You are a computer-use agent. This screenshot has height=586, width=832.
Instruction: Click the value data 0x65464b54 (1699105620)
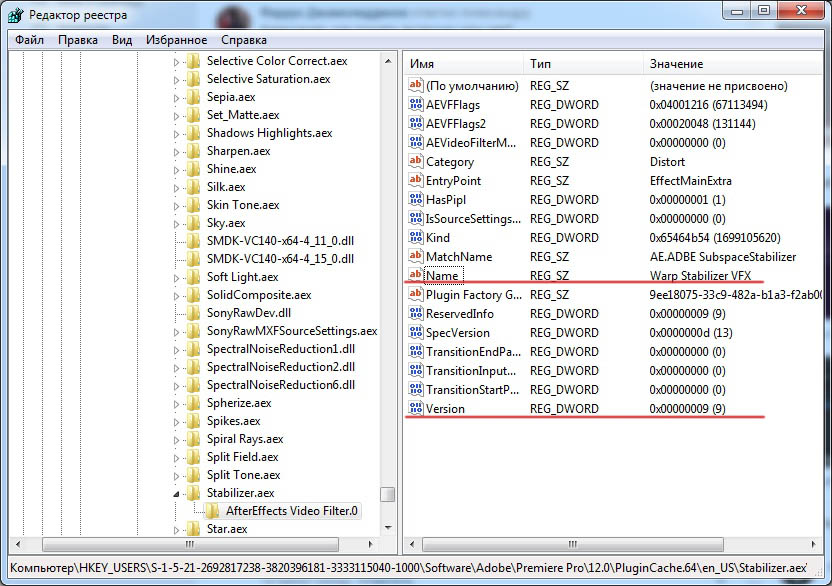coord(715,238)
